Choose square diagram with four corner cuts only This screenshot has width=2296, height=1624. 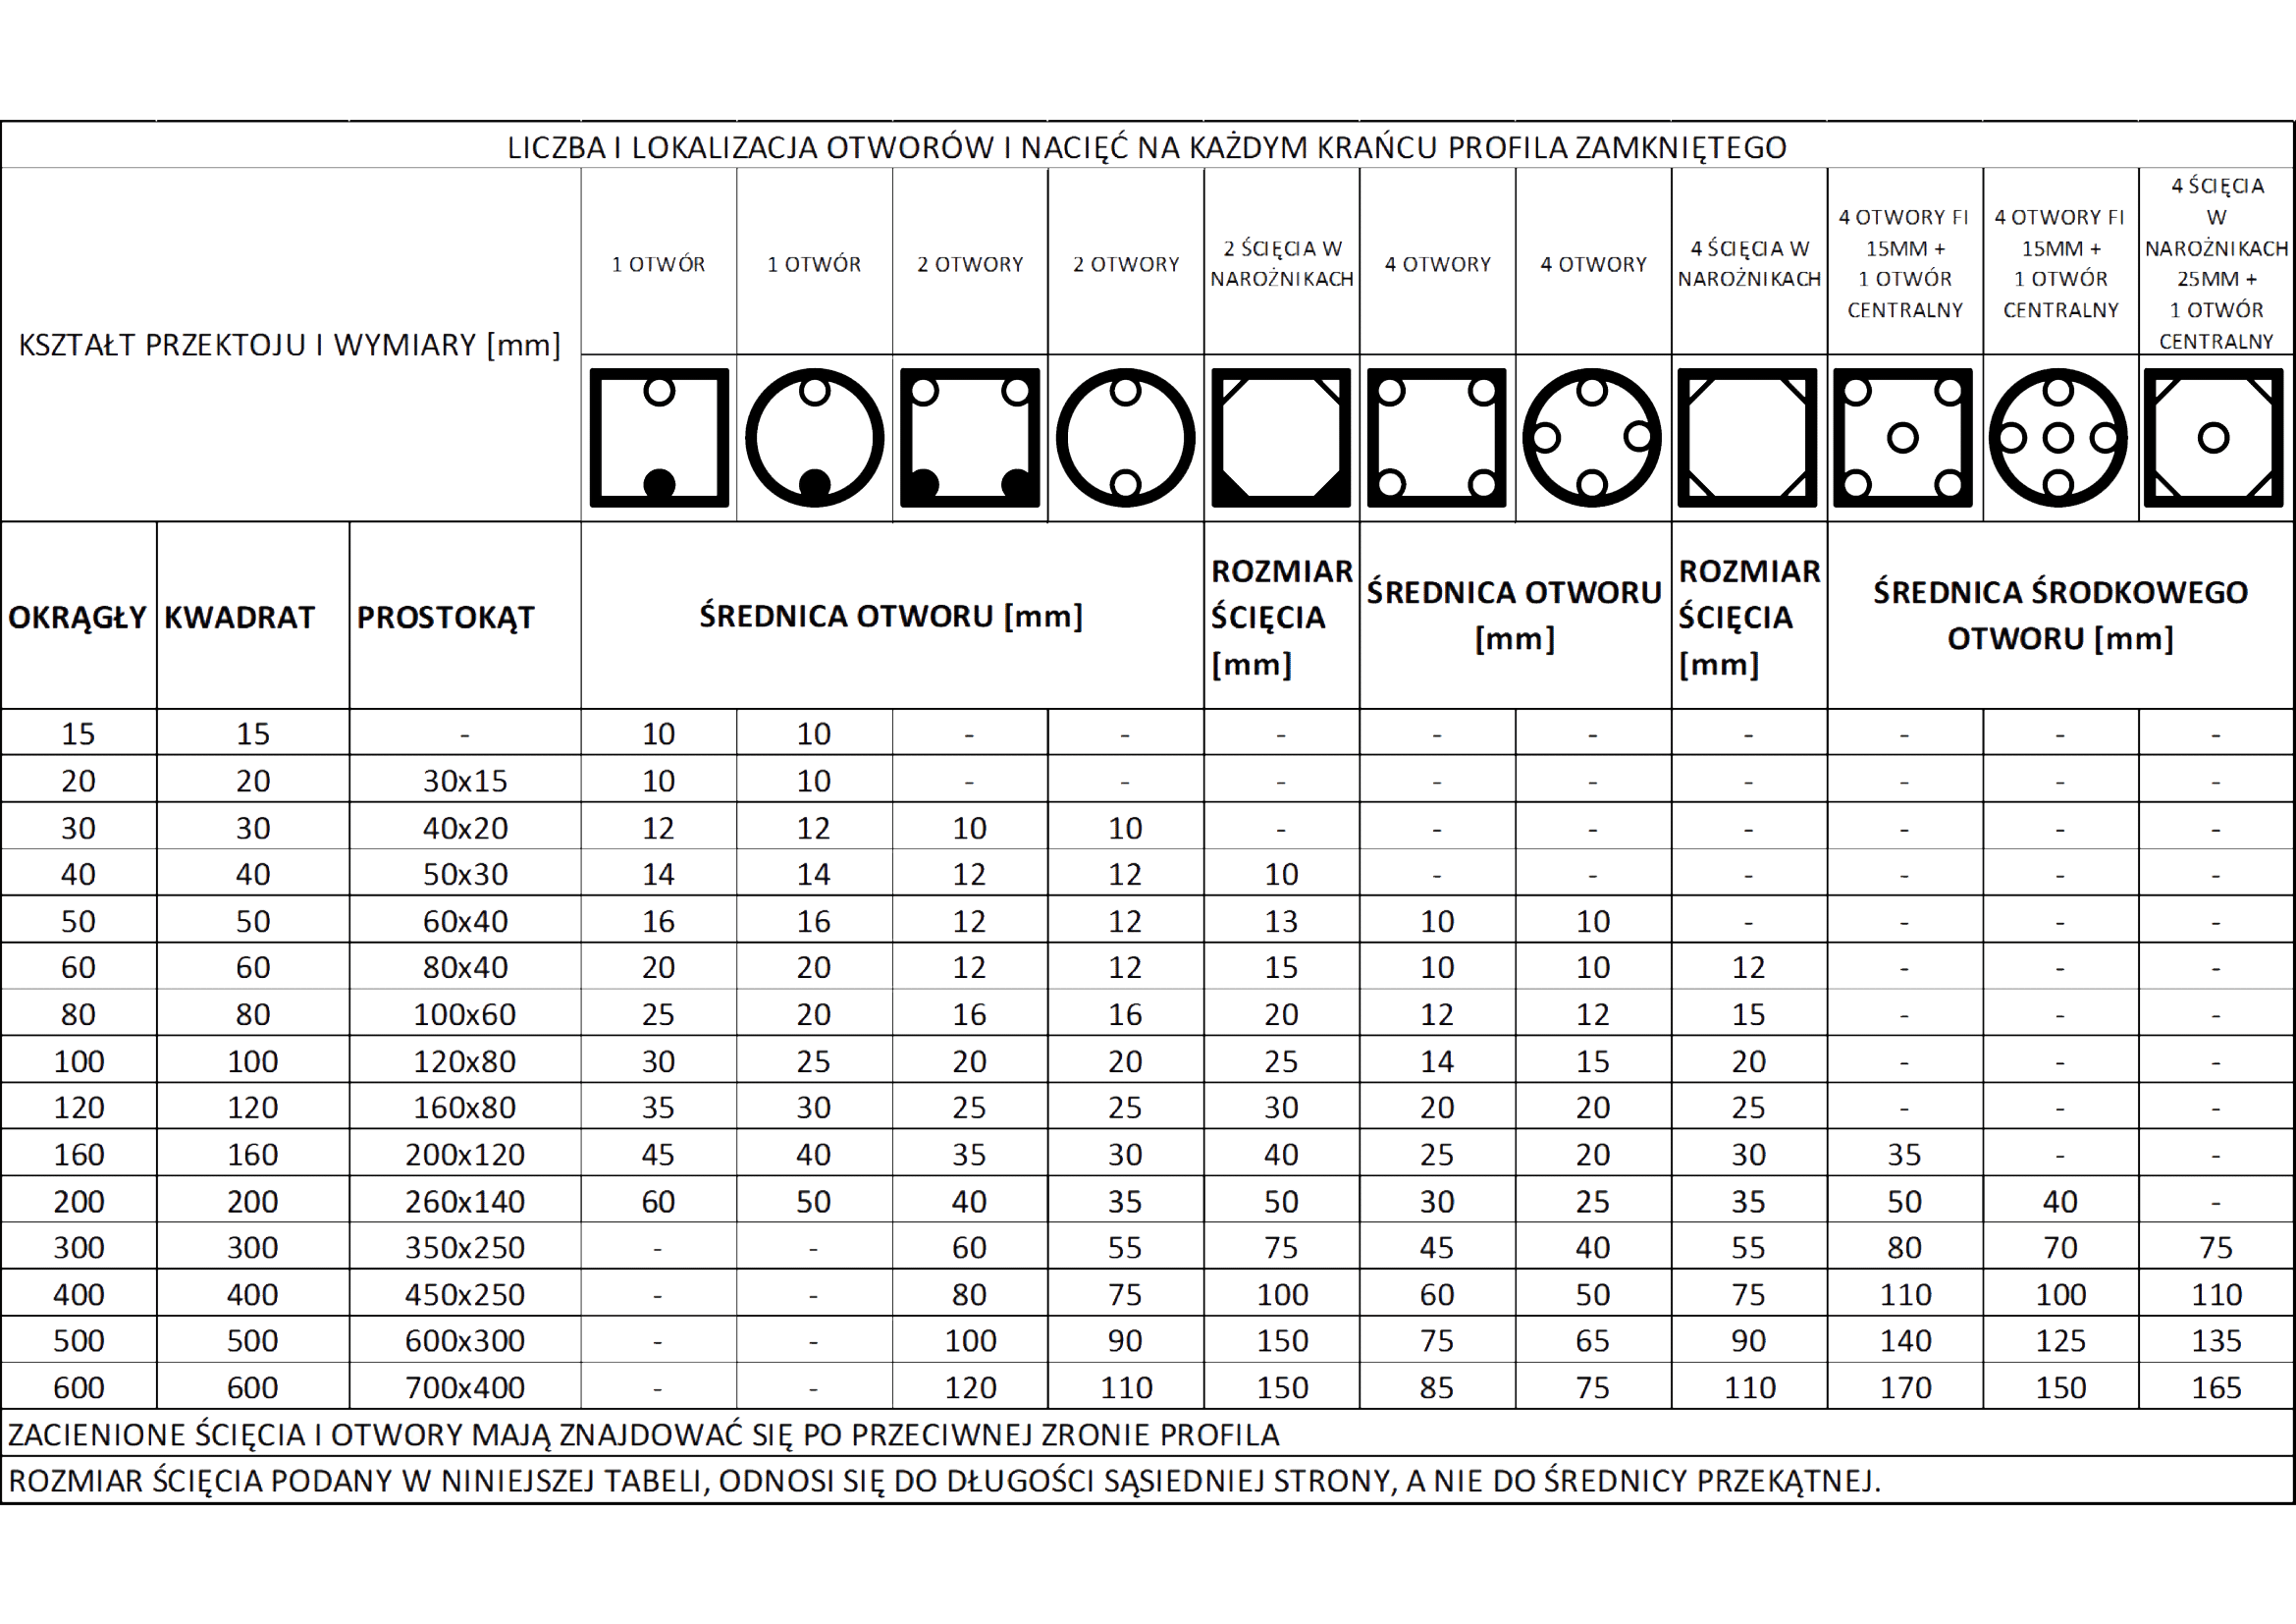(1747, 437)
